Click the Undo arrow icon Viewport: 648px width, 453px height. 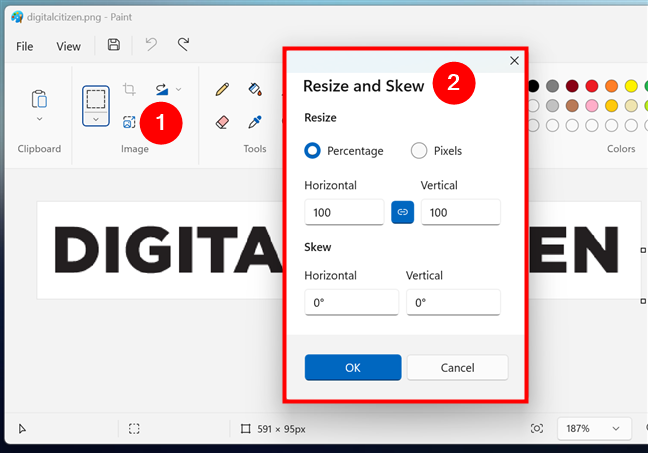pyautogui.click(x=151, y=44)
